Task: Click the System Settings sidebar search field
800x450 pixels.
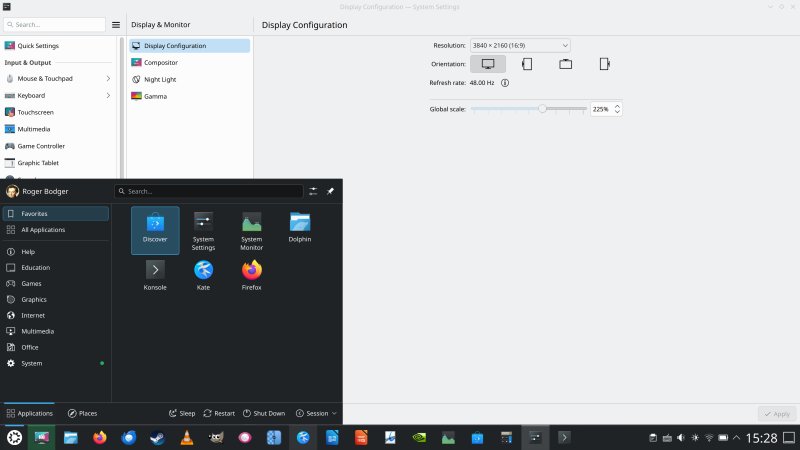Action: 55,24
